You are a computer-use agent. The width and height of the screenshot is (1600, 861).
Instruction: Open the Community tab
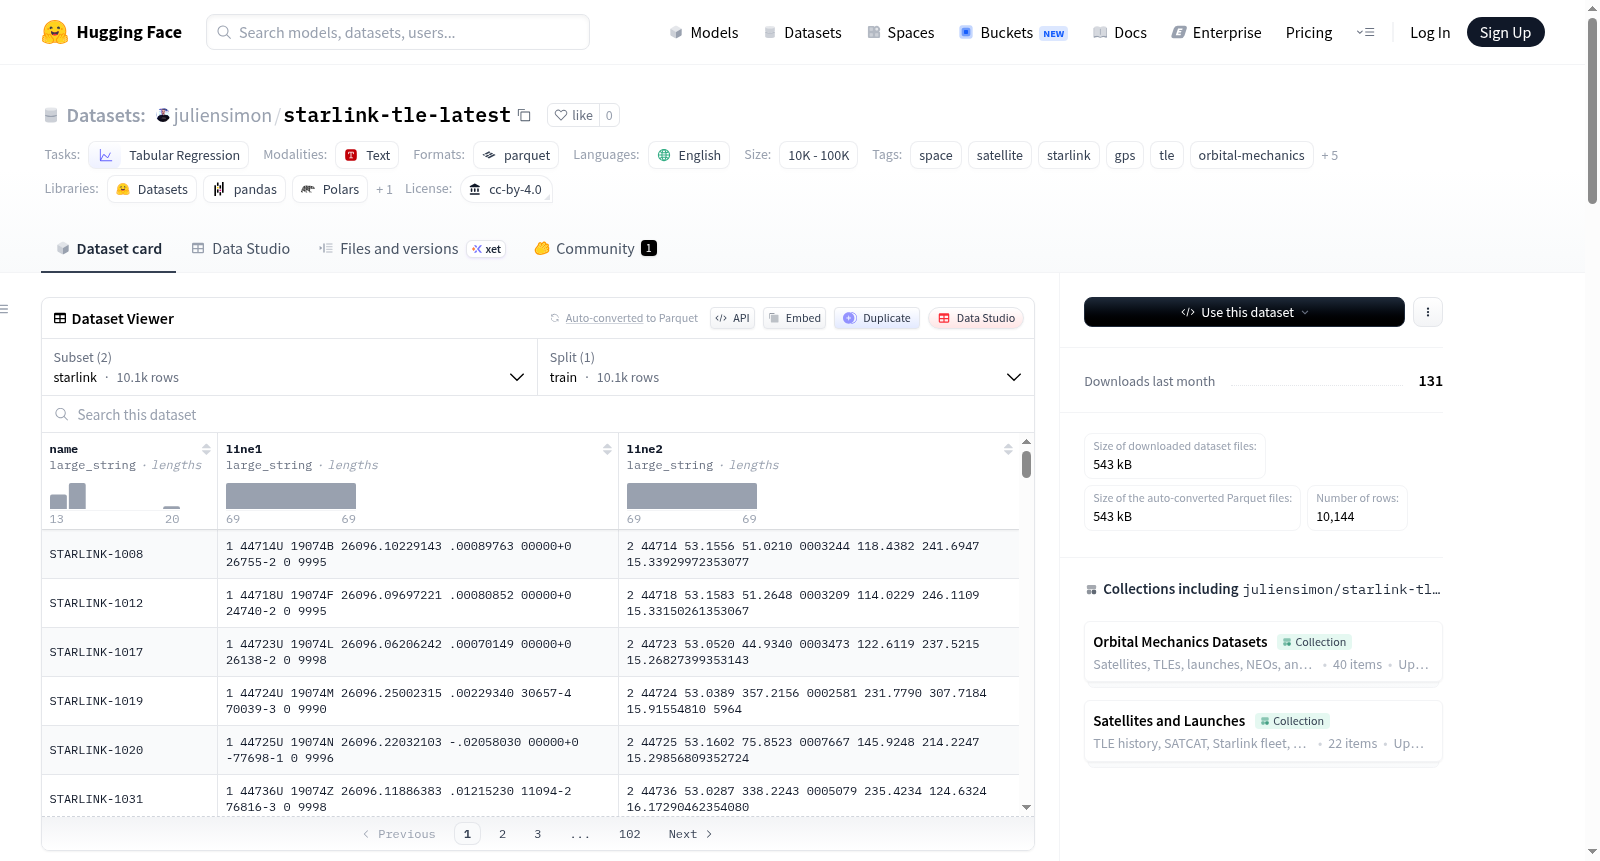(596, 249)
